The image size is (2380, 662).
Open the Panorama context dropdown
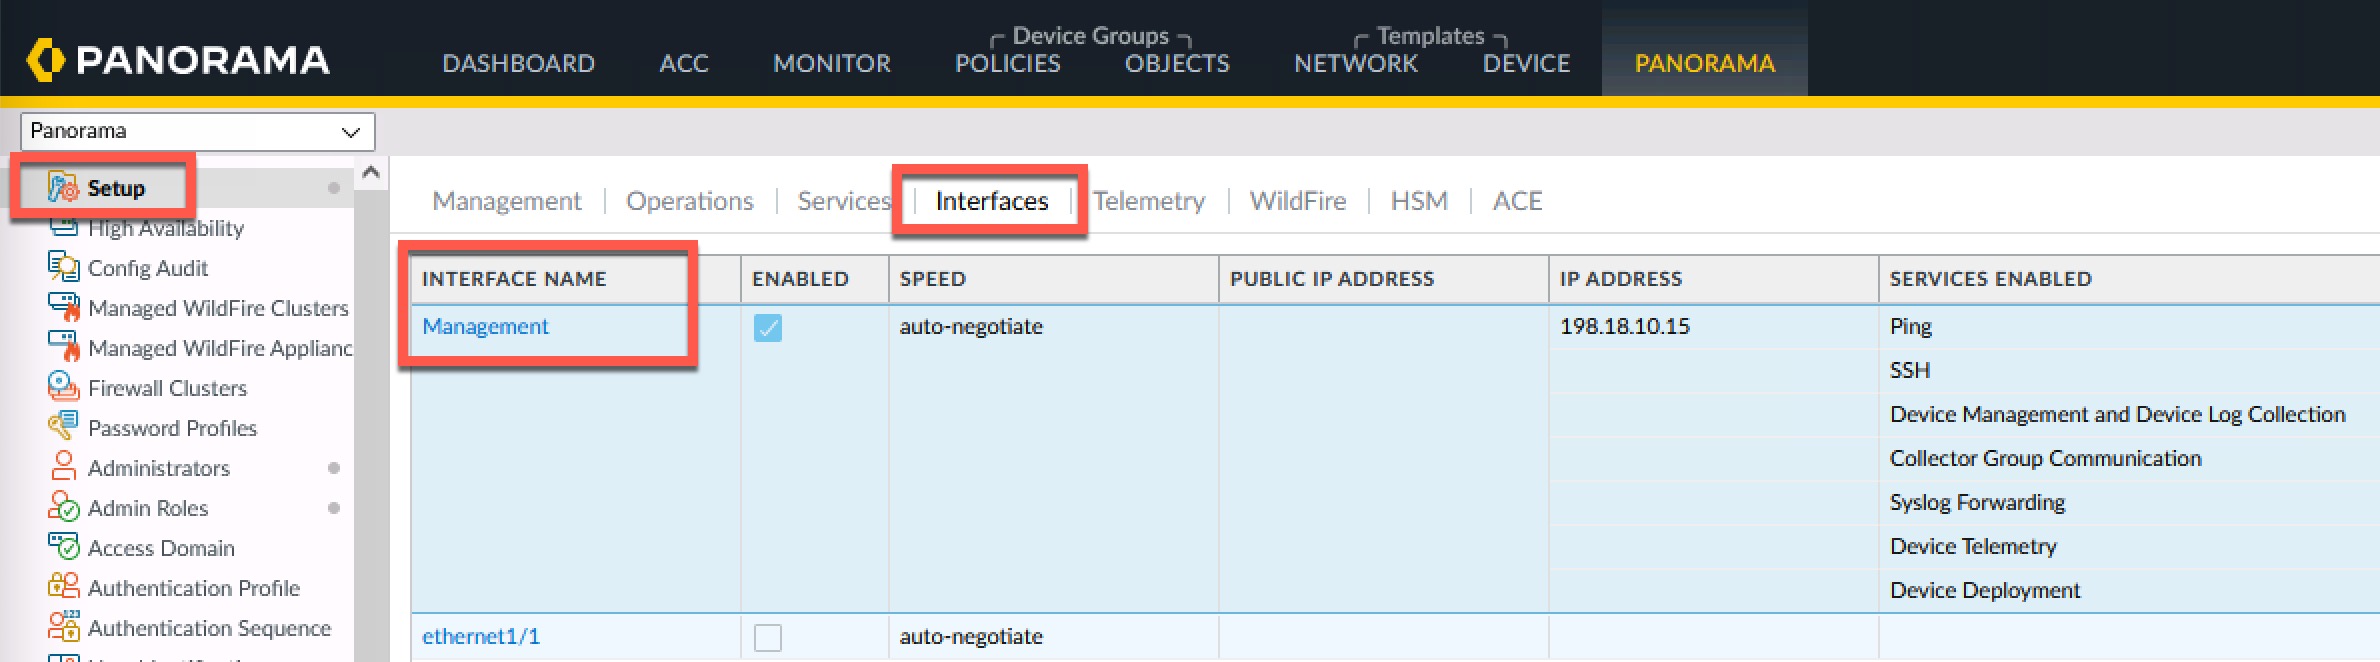[x=197, y=131]
